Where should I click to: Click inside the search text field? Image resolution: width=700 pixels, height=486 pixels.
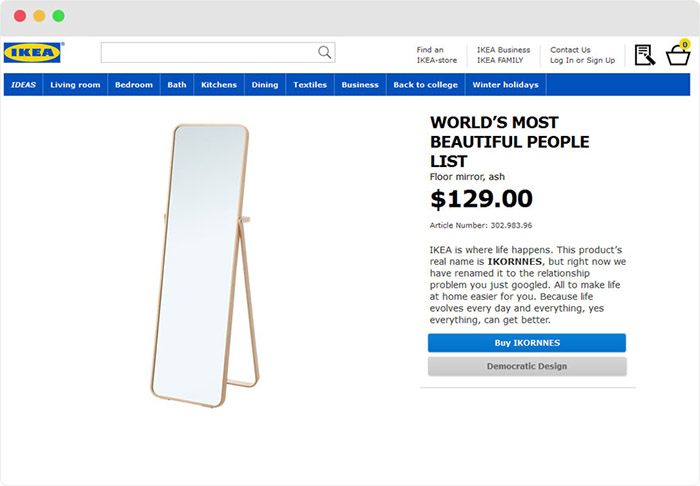(x=208, y=53)
